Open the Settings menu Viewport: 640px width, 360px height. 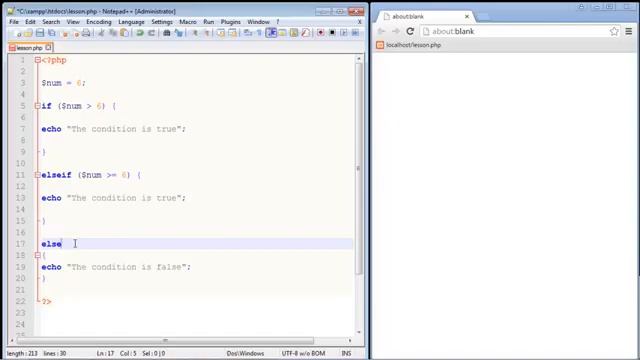[162, 22]
